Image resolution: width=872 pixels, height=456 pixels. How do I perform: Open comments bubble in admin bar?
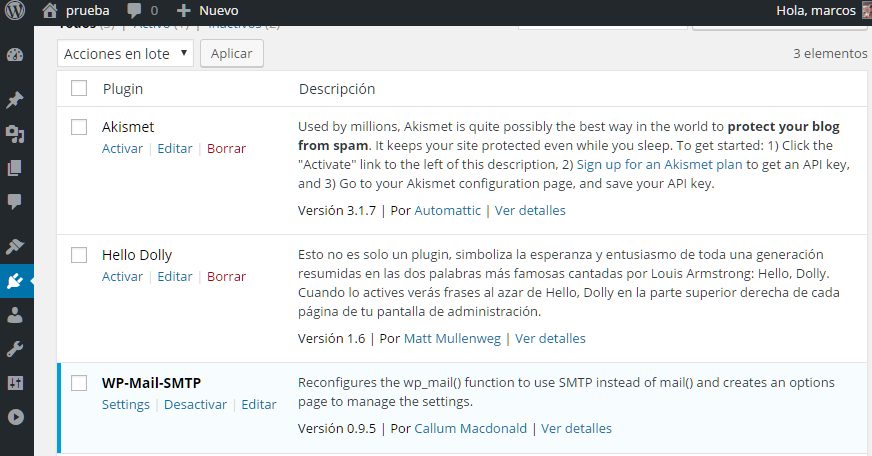click(134, 11)
